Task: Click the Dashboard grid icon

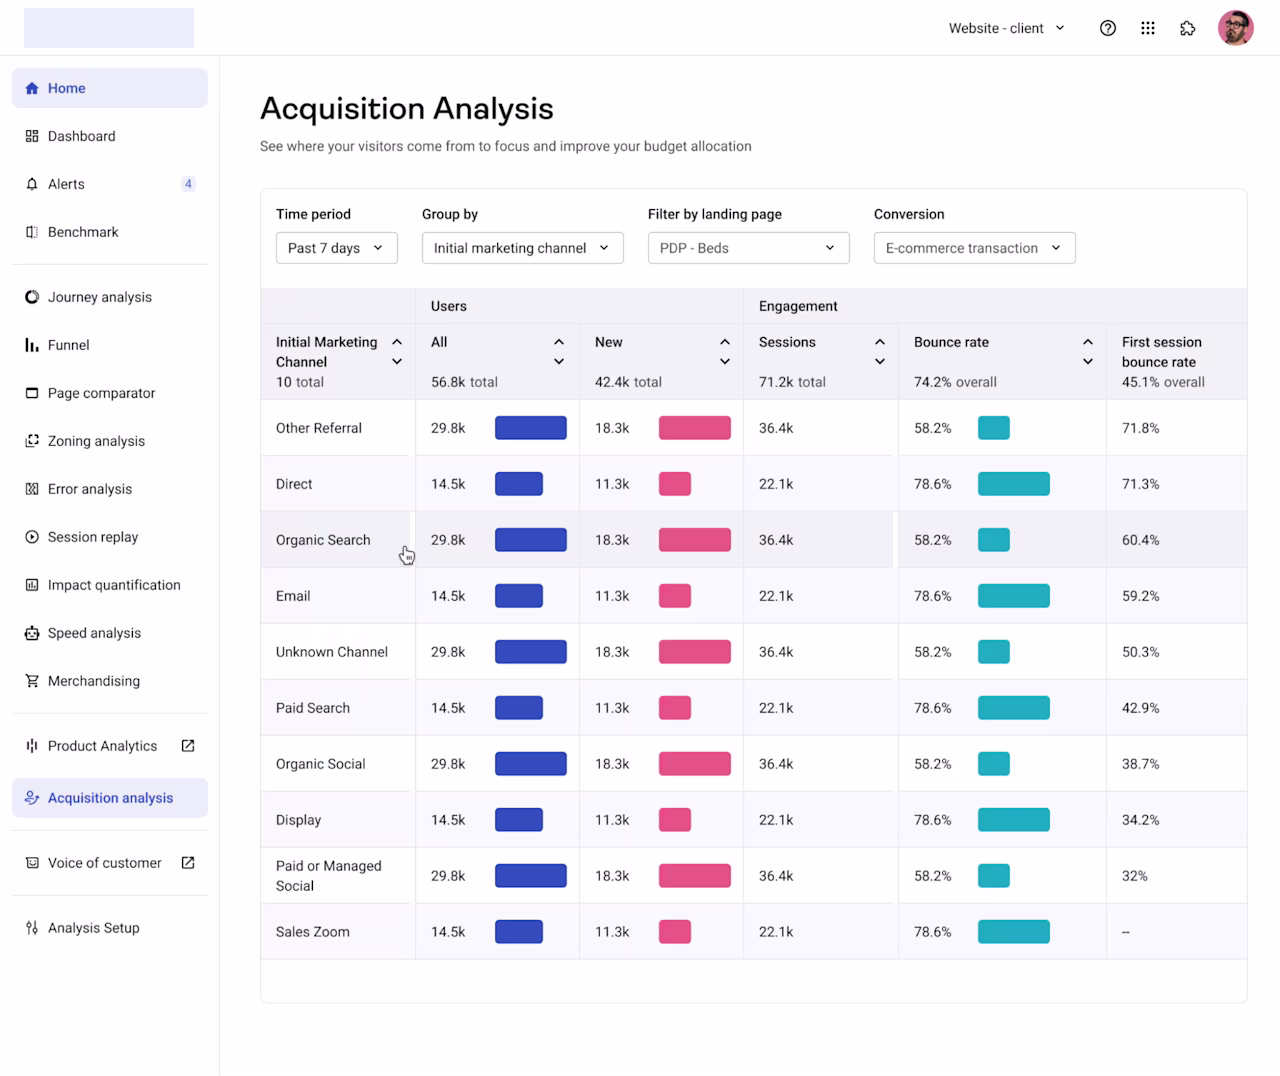Action: (32, 136)
